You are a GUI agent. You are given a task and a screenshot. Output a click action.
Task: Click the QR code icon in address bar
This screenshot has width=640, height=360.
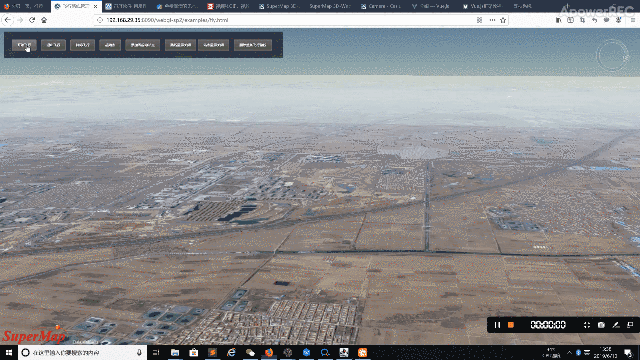480,20
